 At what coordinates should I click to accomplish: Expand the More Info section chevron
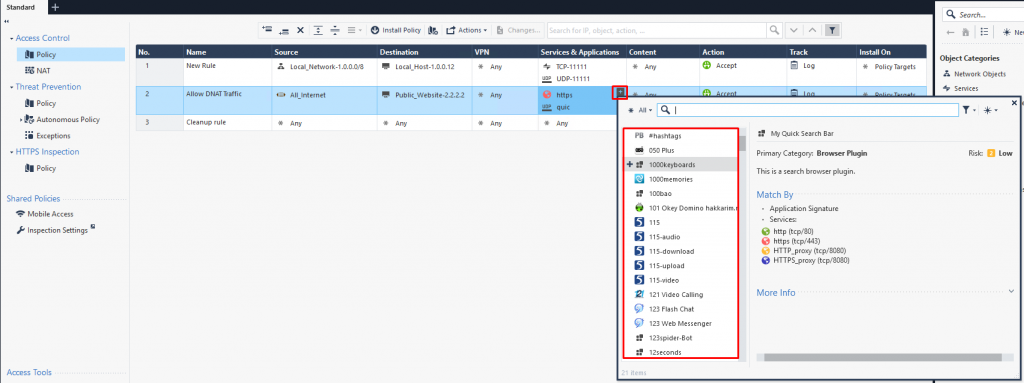point(1012,291)
